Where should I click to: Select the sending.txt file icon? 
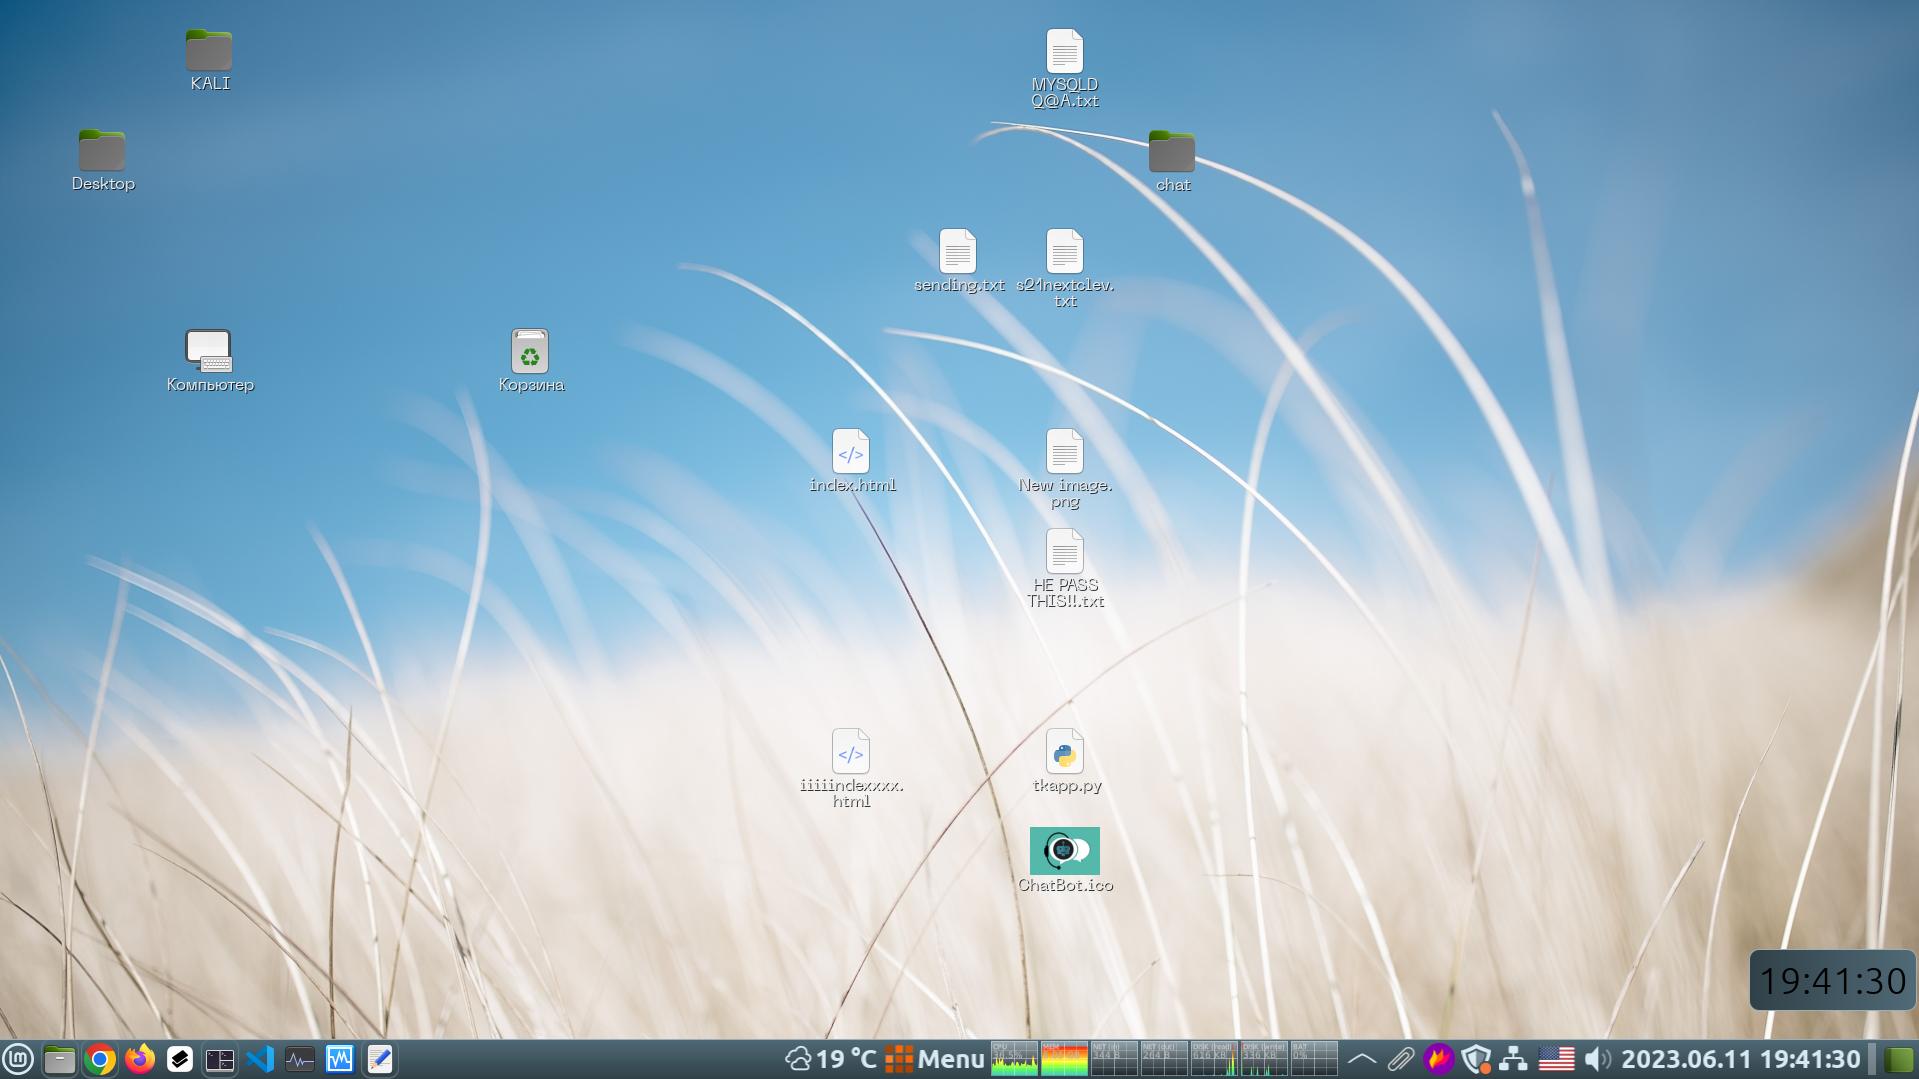958,261
